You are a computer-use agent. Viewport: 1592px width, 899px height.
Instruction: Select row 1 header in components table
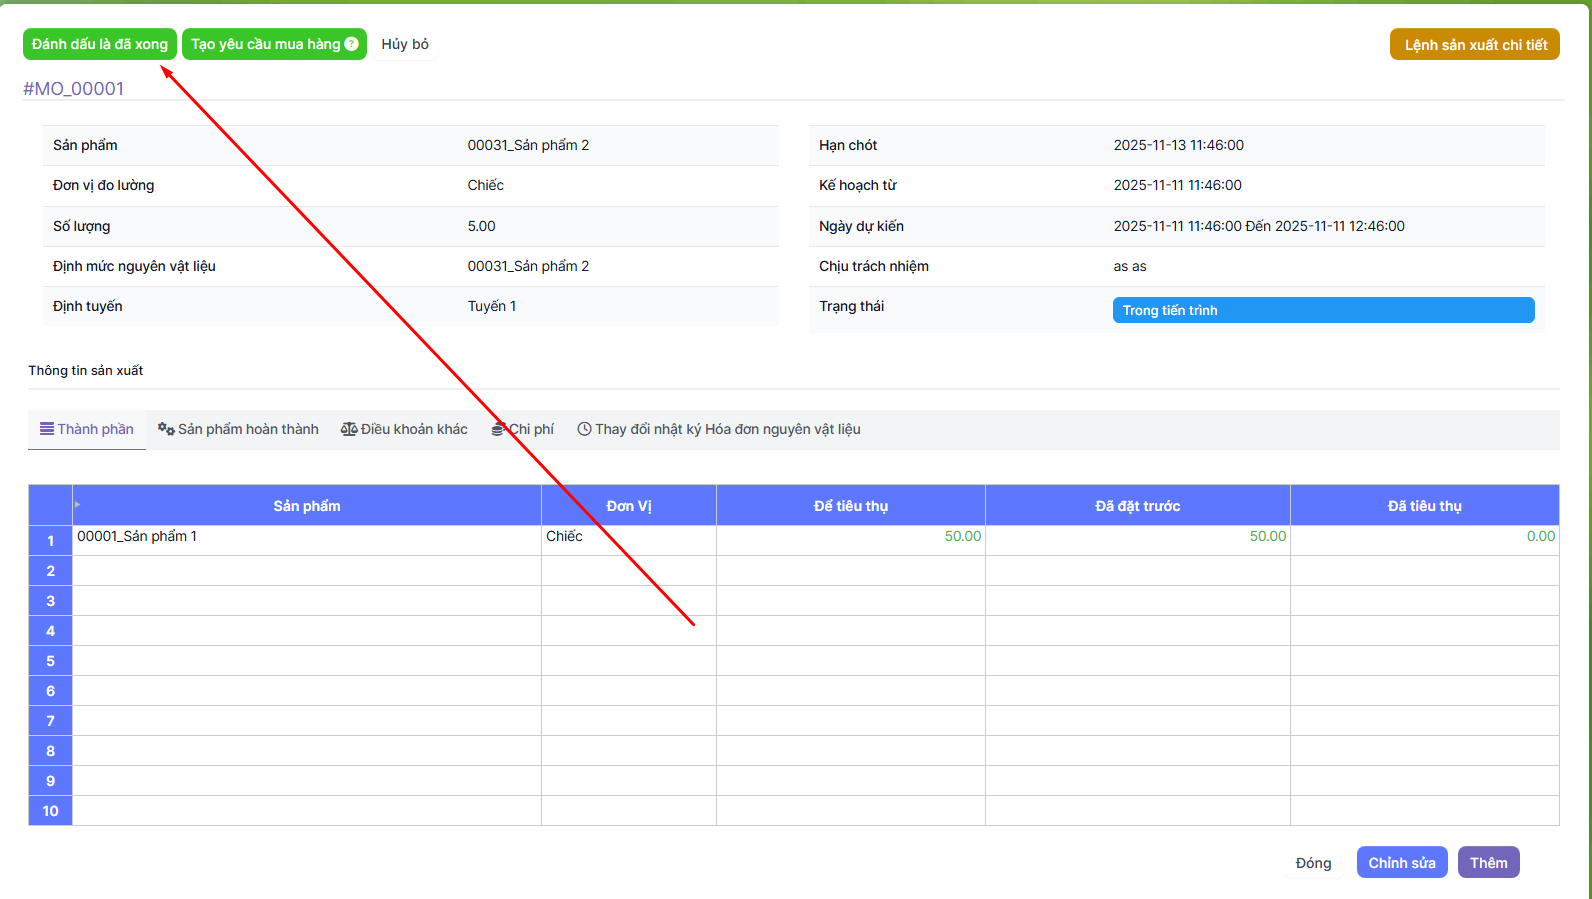click(50, 541)
